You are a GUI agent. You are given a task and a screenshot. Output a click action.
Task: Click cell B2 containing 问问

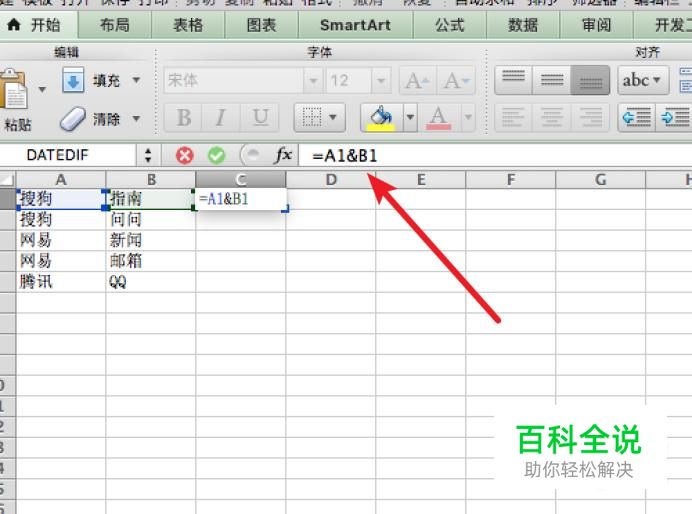click(x=151, y=219)
